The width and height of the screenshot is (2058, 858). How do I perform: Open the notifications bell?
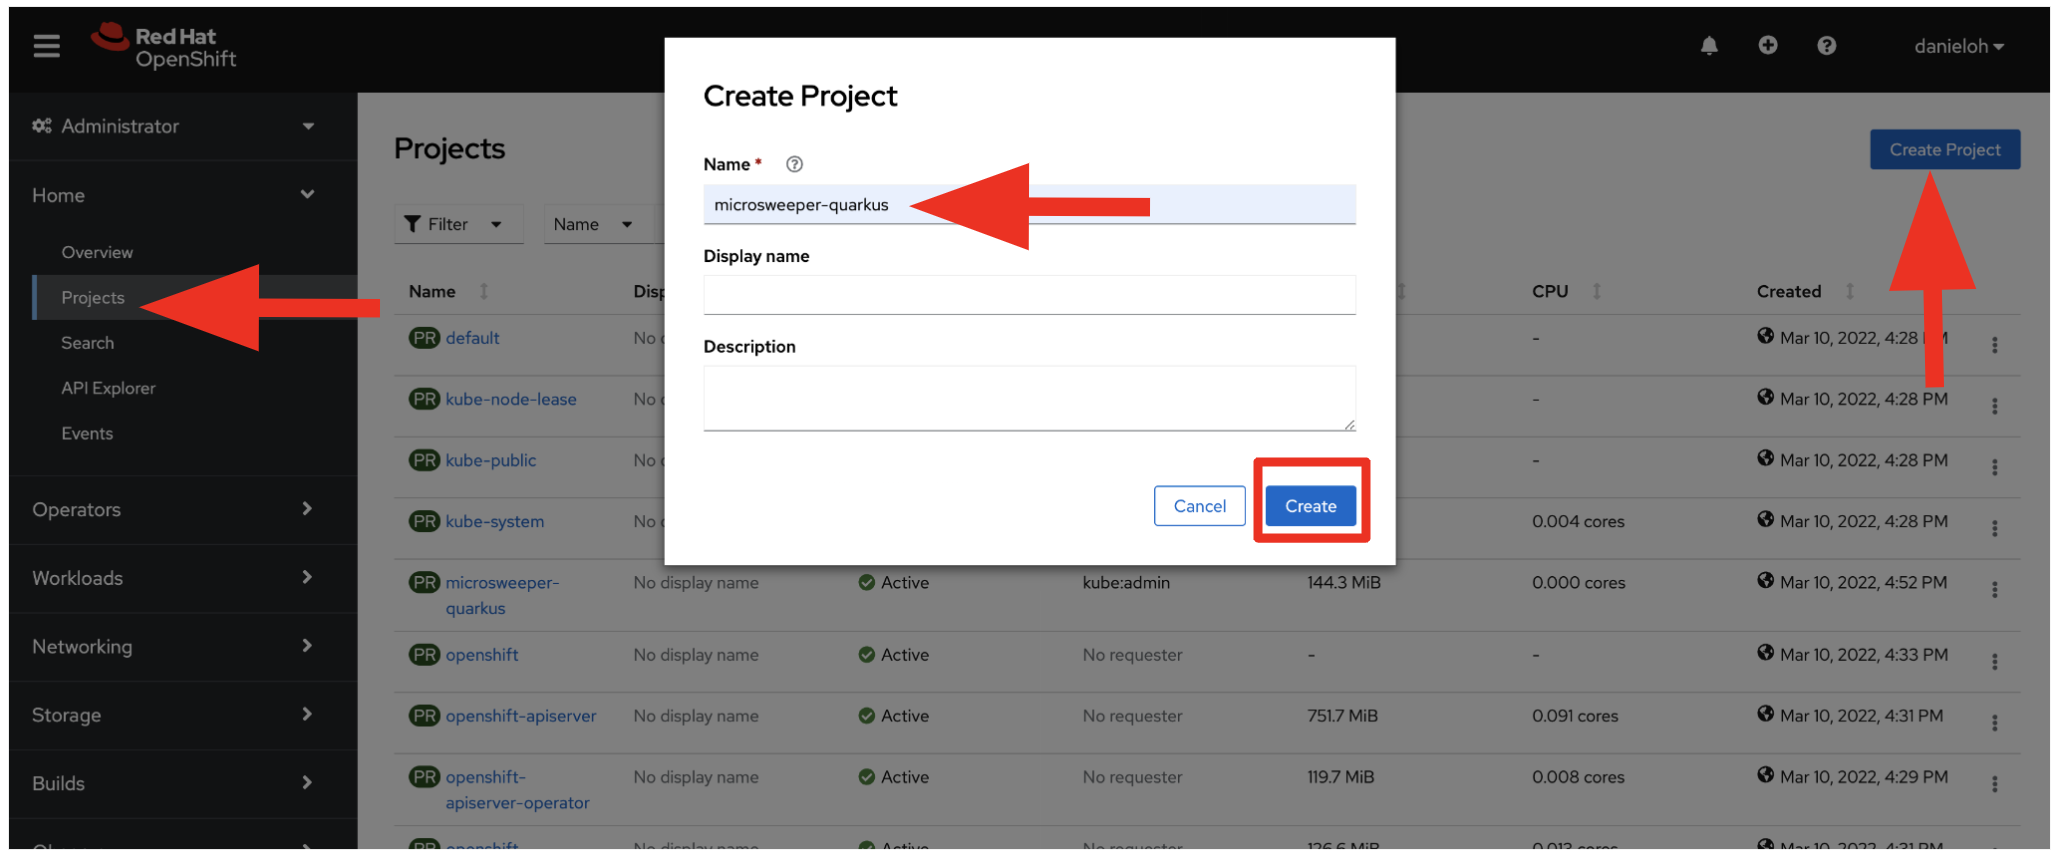coord(1709,46)
